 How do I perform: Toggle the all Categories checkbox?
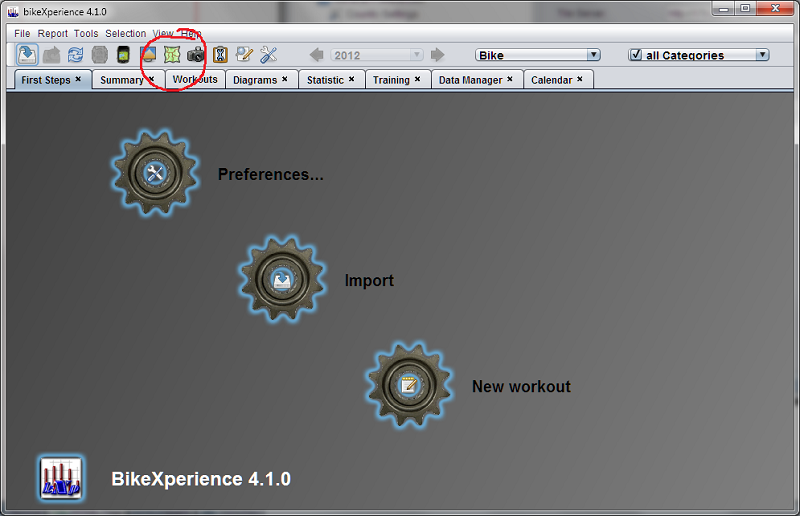(636, 55)
